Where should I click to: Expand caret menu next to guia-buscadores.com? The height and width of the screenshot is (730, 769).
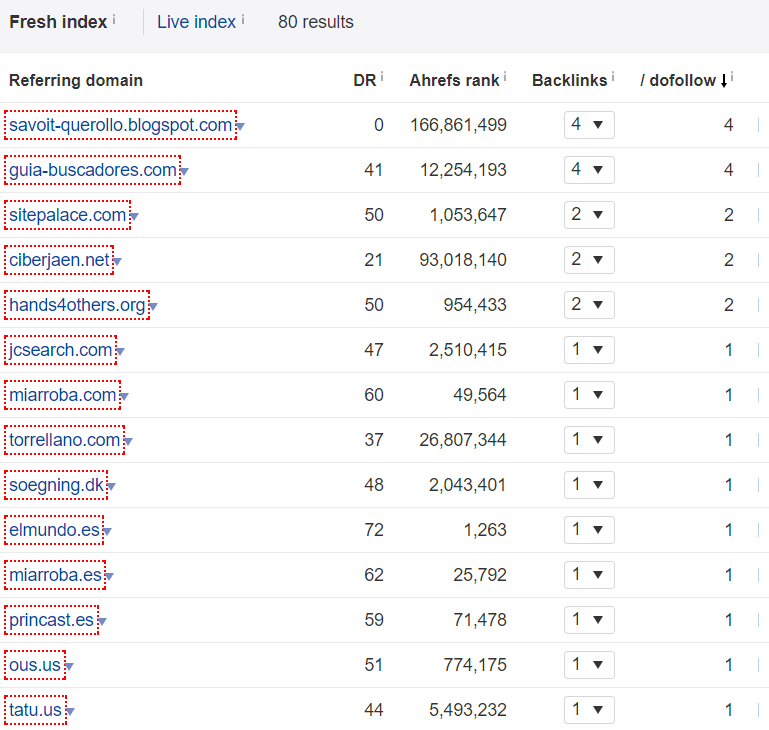(184, 172)
